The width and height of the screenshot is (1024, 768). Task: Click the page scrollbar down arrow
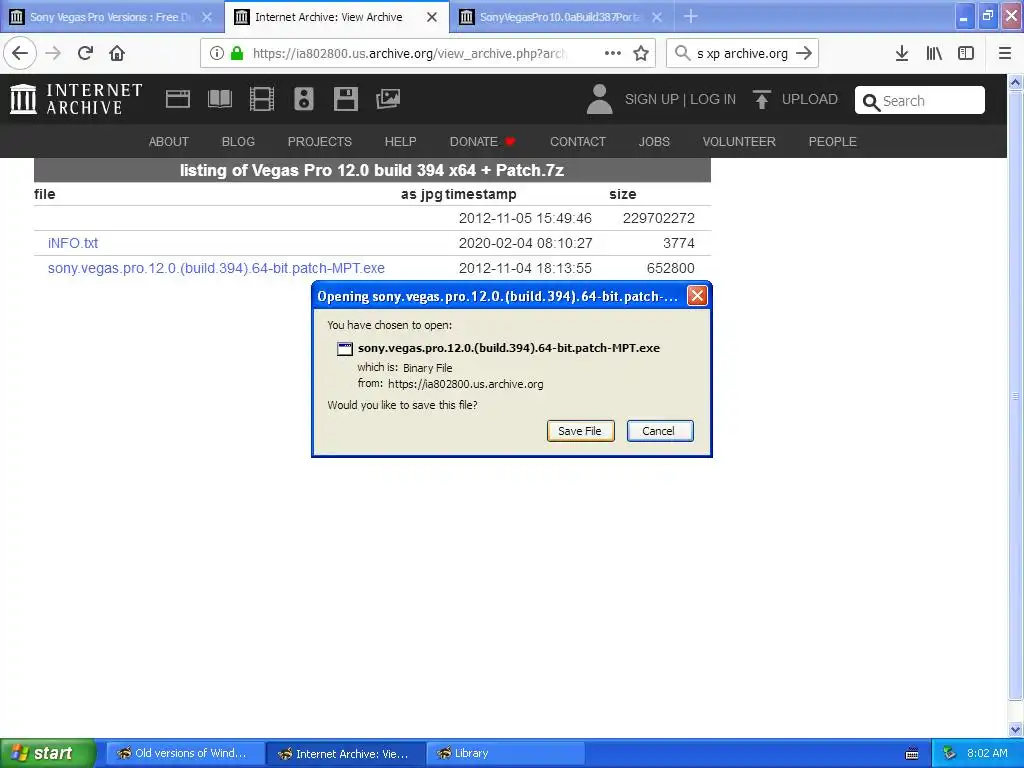coord(1016,729)
